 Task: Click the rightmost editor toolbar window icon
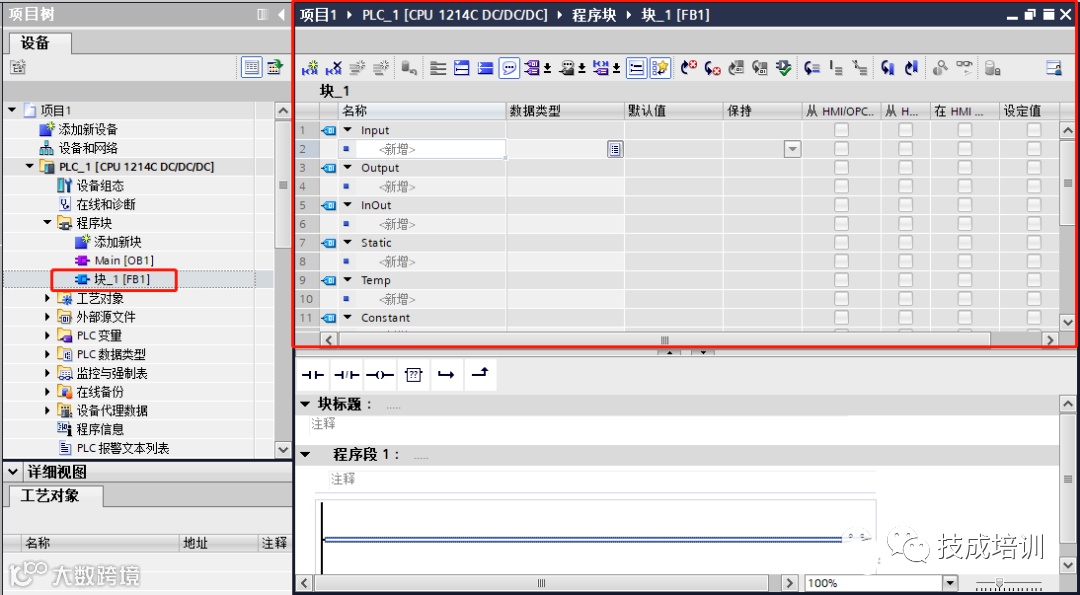pyautogui.click(x=1053, y=67)
